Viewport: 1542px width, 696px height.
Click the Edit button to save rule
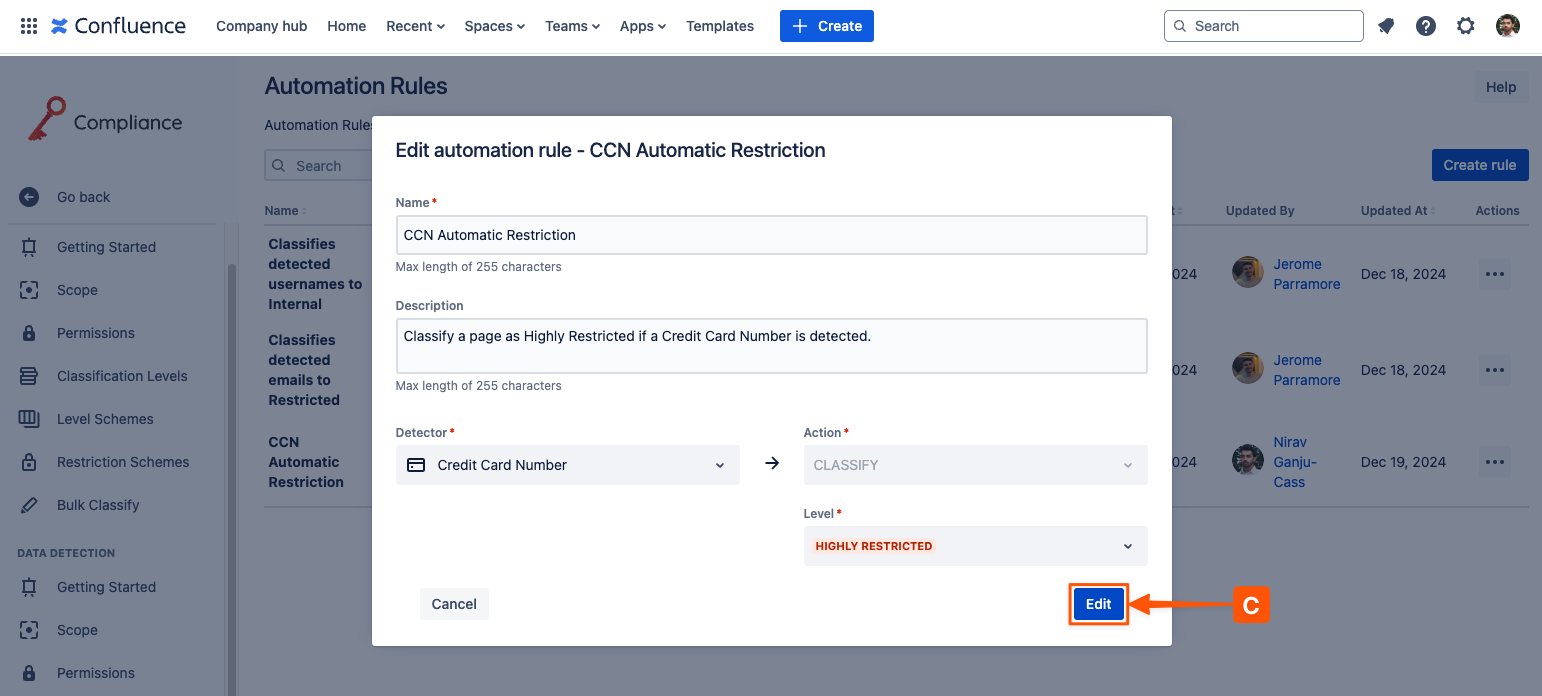coord(1098,604)
